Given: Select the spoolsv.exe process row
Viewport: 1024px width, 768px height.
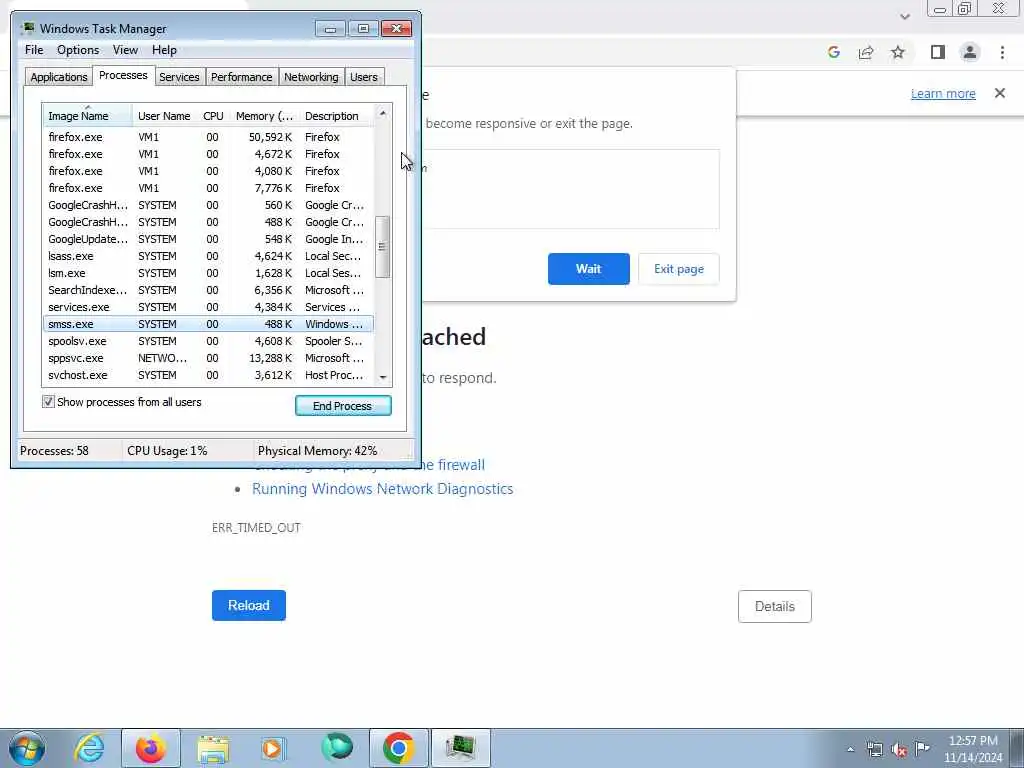Looking at the screenshot, I should point(208,341).
